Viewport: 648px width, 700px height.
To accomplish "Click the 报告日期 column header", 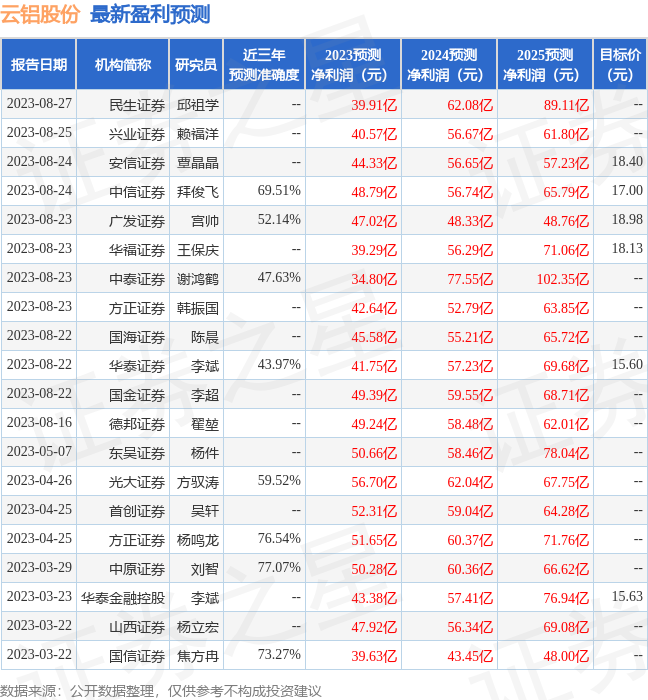I will 39,64.
